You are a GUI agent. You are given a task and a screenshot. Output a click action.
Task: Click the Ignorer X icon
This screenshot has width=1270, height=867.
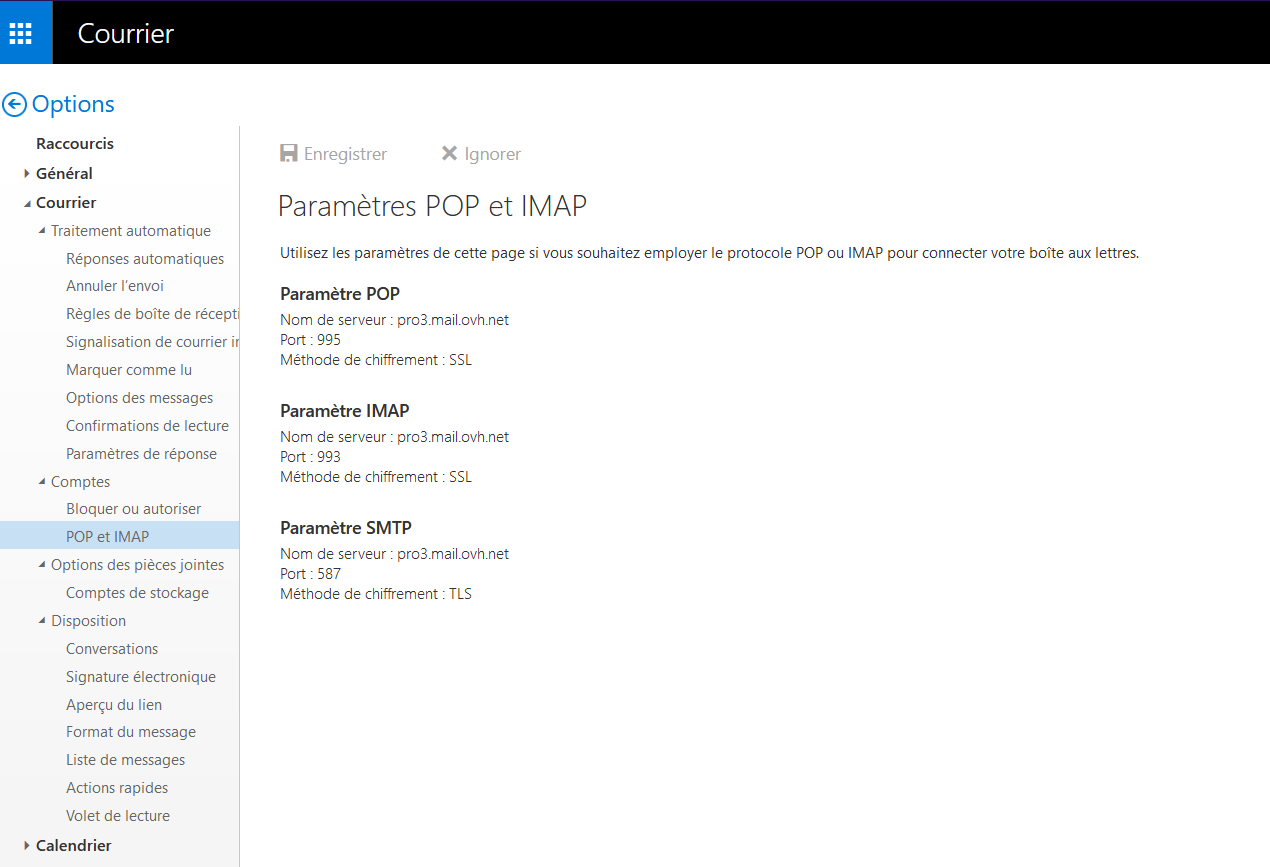[x=450, y=154]
